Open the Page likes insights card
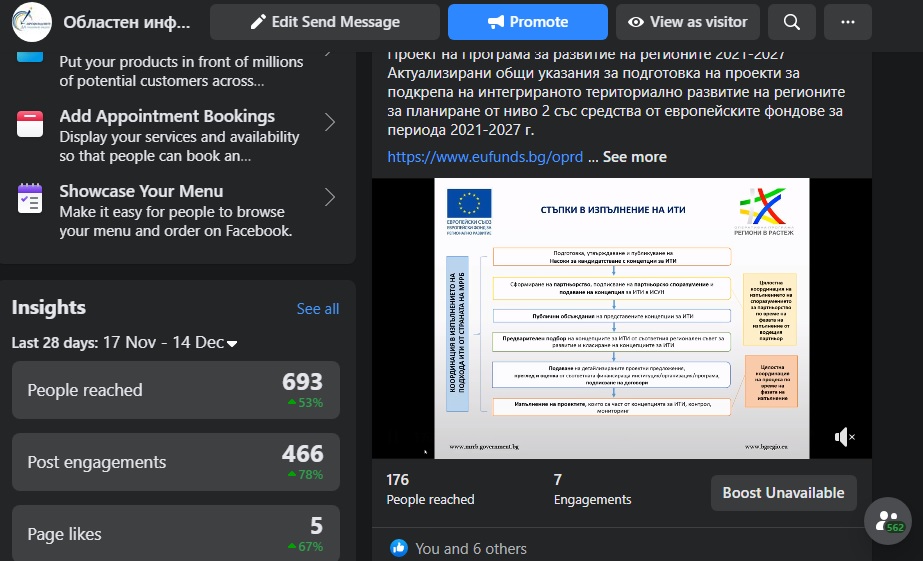The image size is (923, 561). pyautogui.click(x=176, y=533)
